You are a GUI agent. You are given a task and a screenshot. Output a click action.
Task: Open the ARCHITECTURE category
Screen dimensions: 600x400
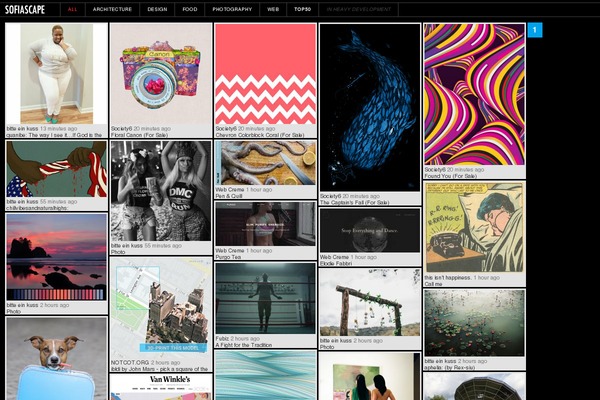[x=112, y=9]
